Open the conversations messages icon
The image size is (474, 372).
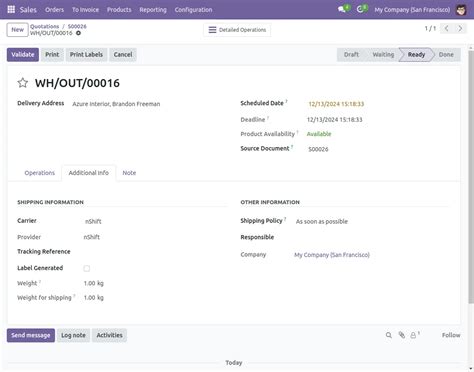[342, 9]
